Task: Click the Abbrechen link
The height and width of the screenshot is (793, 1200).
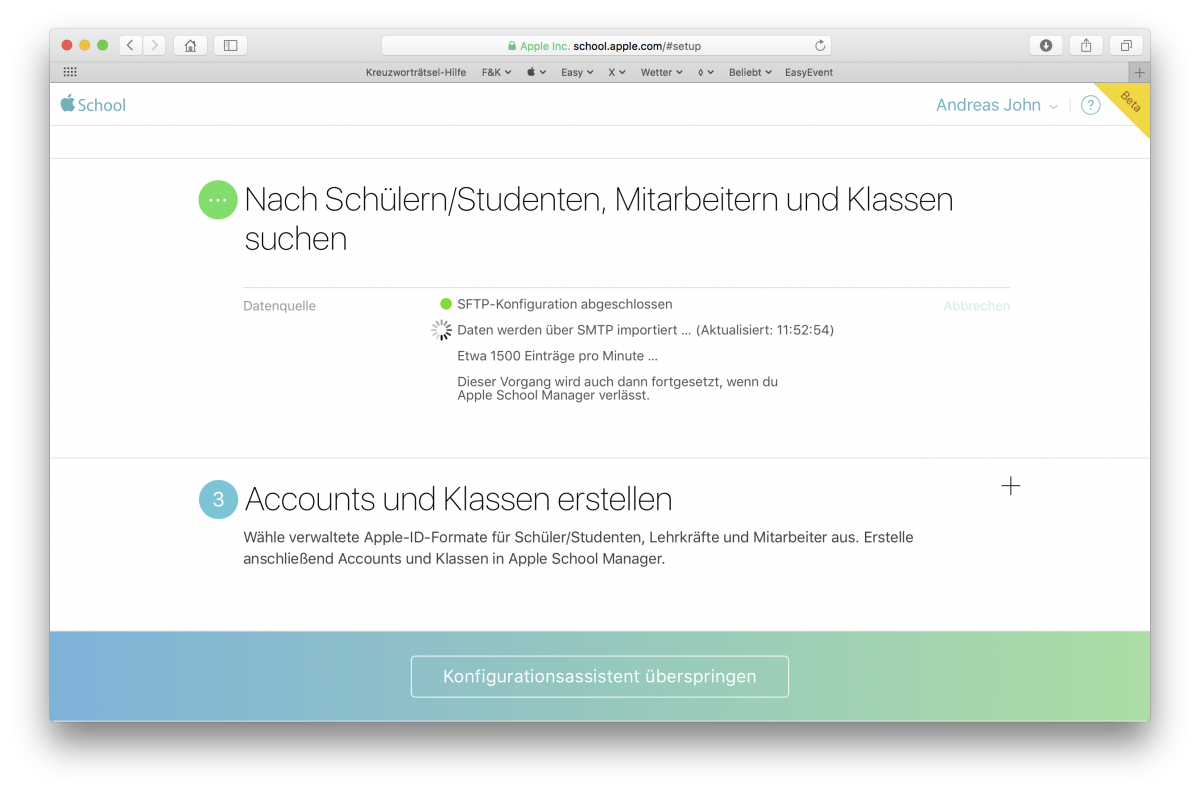Action: (x=976, y=306)
